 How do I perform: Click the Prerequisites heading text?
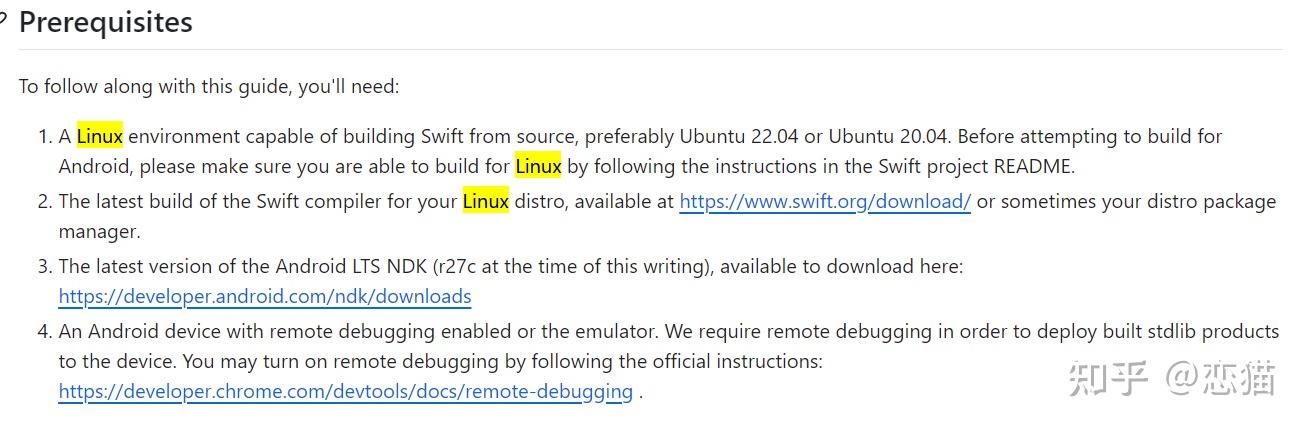[106, 22]
